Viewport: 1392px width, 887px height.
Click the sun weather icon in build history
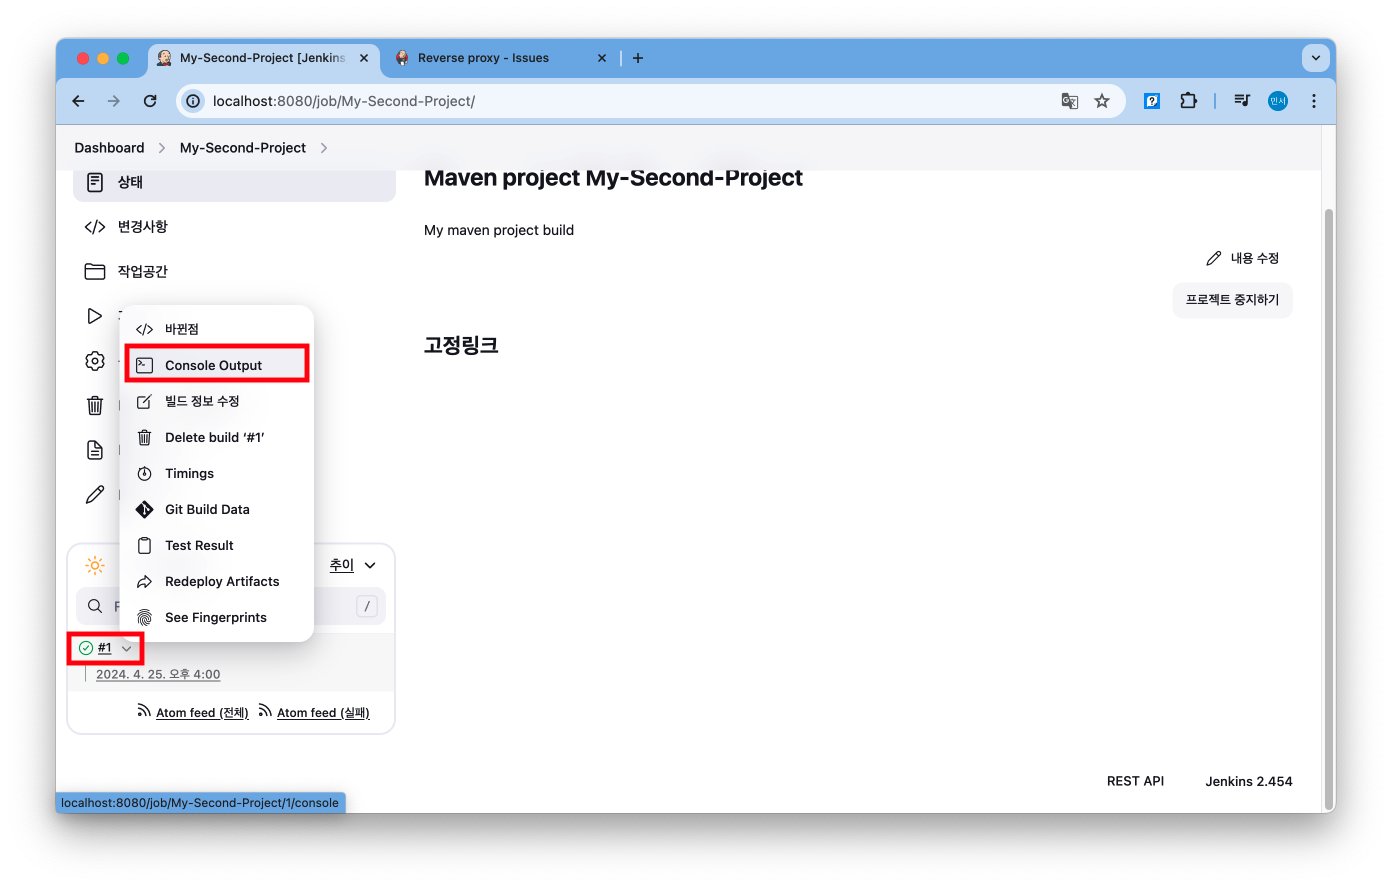[95, 565]
